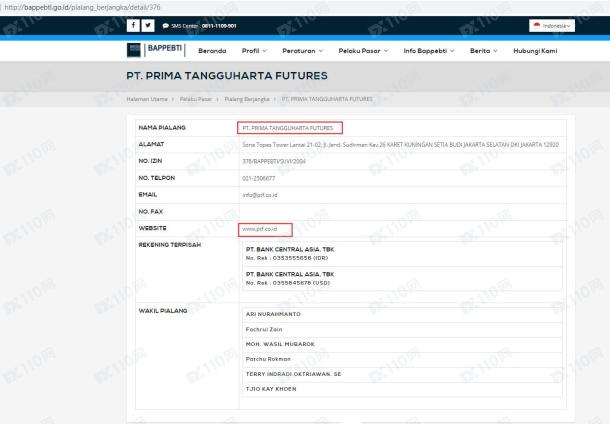
Task: Expand the Pelaku Pasar menu chevron
Action: (x=386, y=51)
